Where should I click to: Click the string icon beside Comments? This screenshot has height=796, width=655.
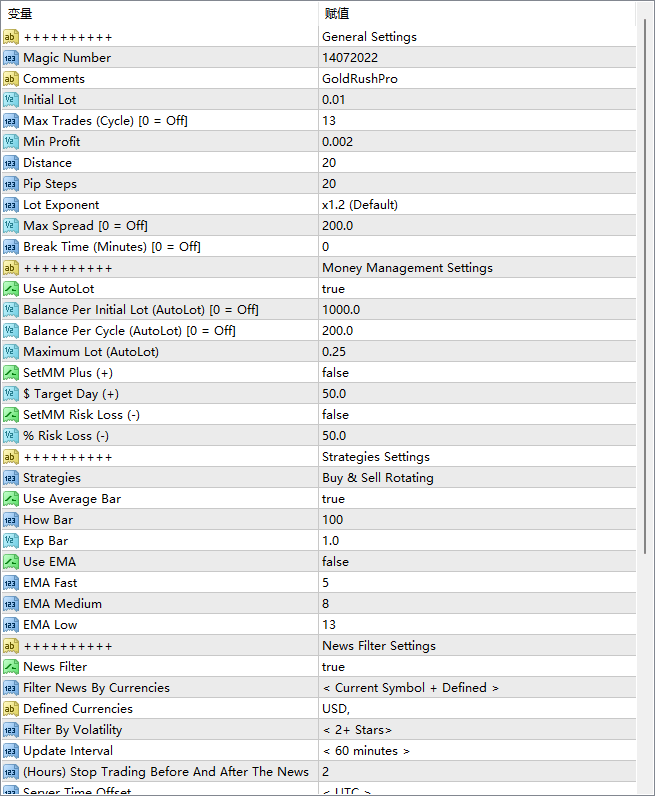(x=11, y=79)
